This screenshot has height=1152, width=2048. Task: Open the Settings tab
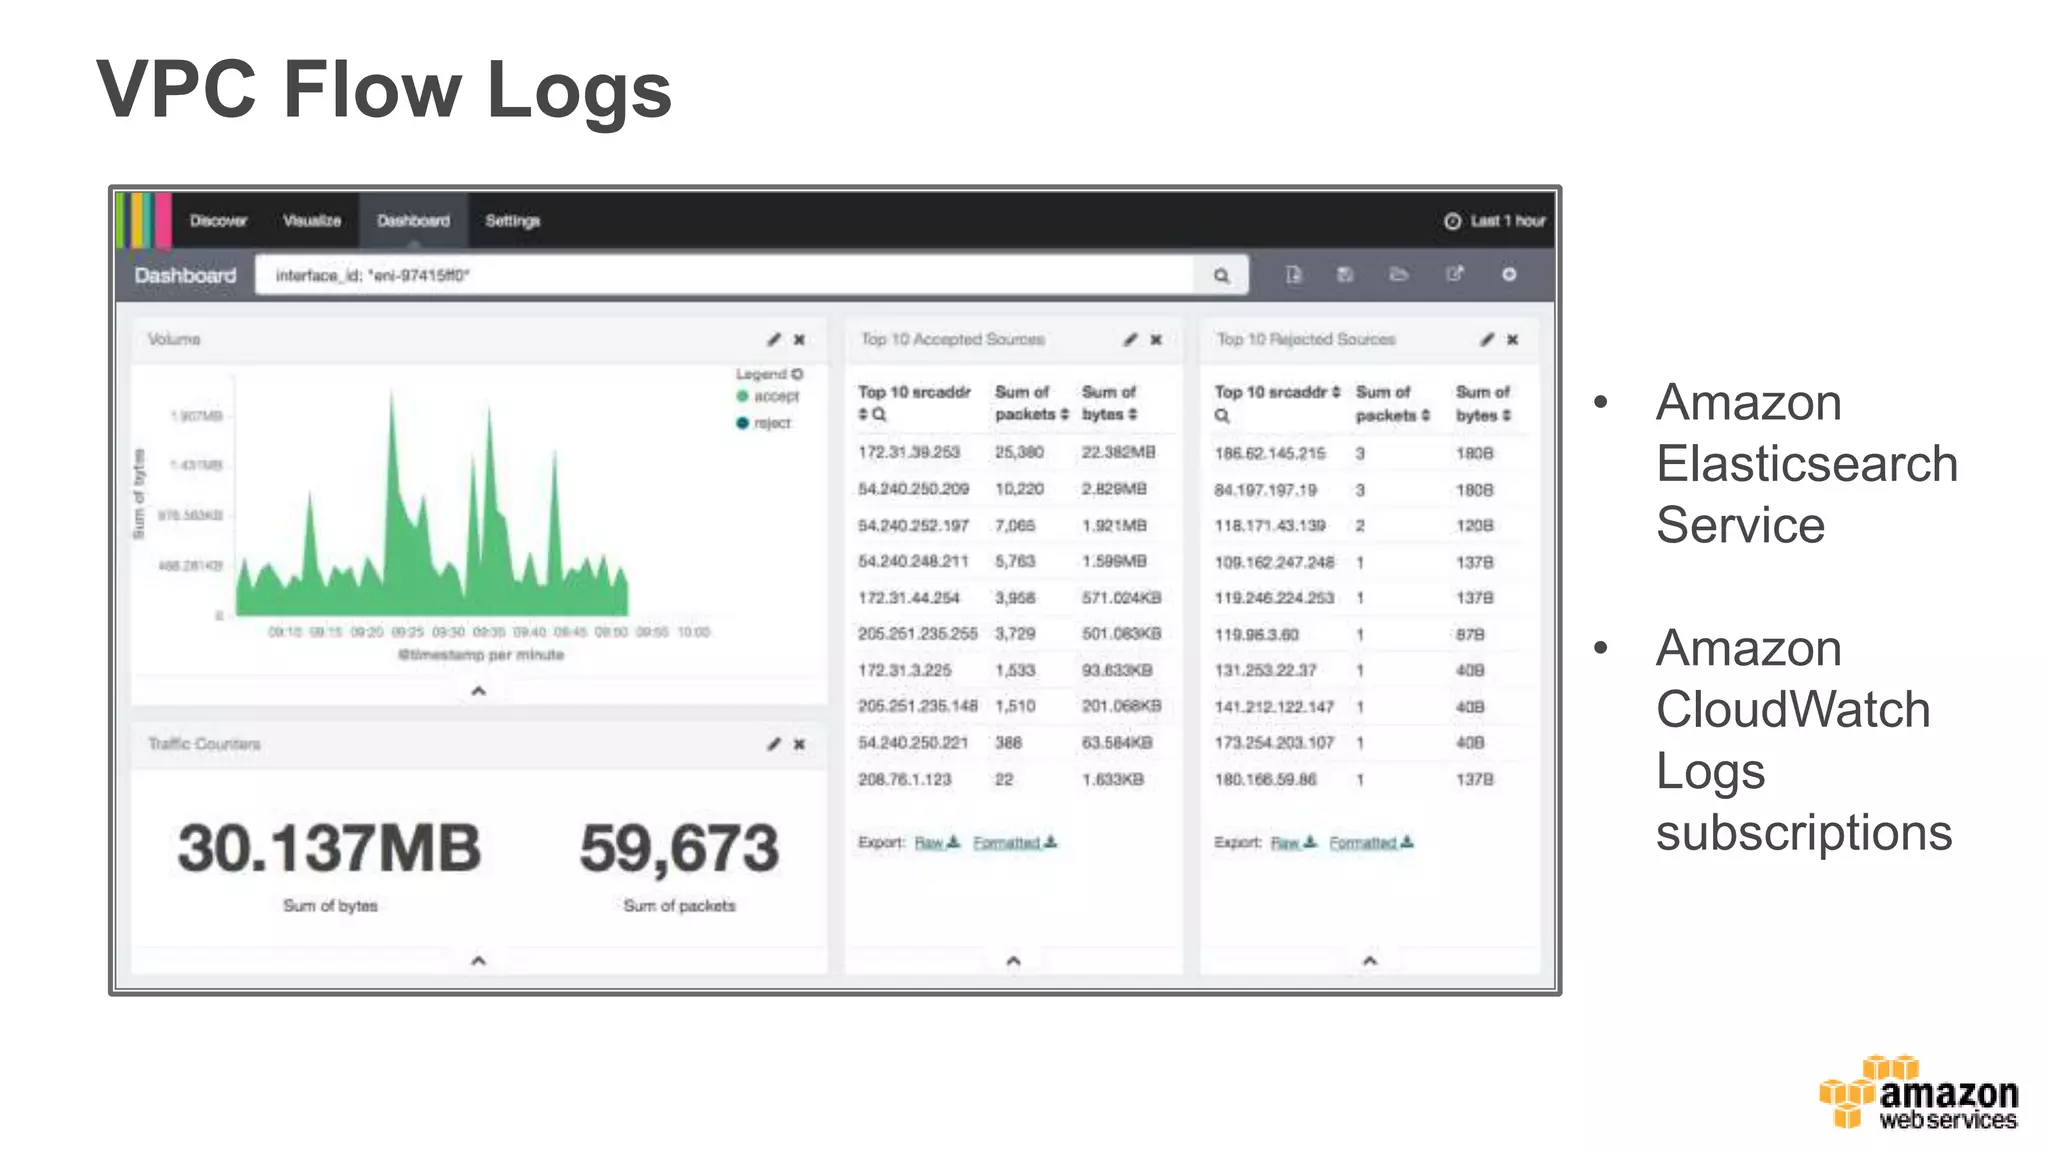512,221
